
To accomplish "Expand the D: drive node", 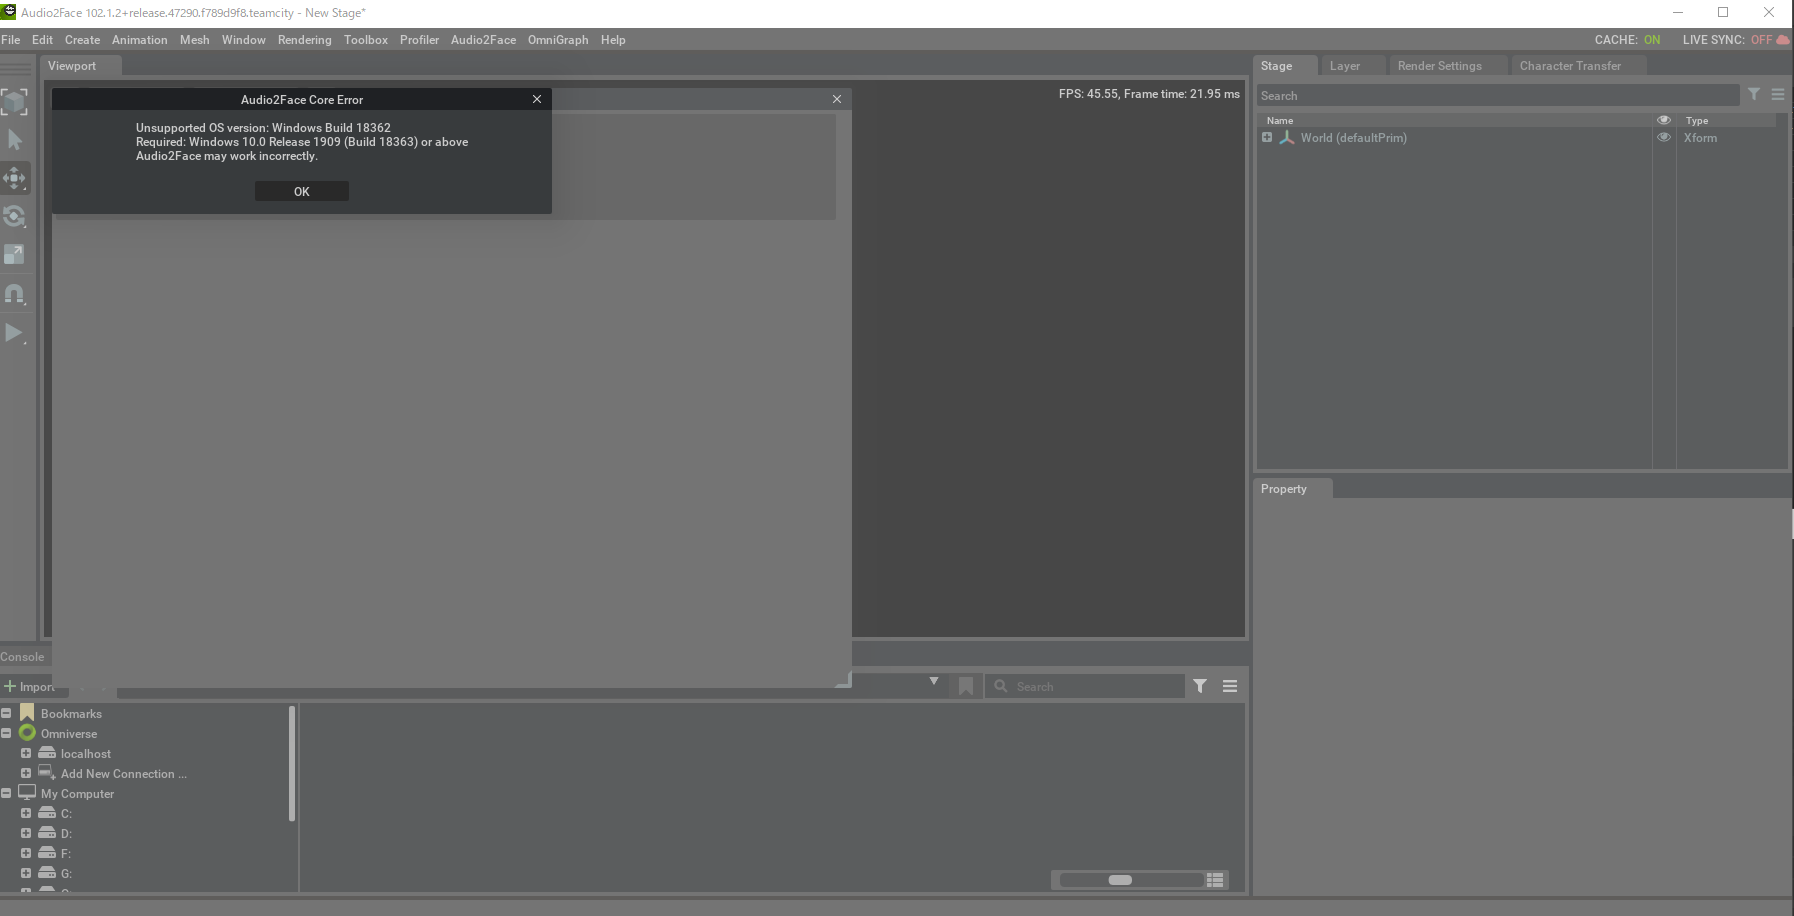I will [x=26, y=833].
